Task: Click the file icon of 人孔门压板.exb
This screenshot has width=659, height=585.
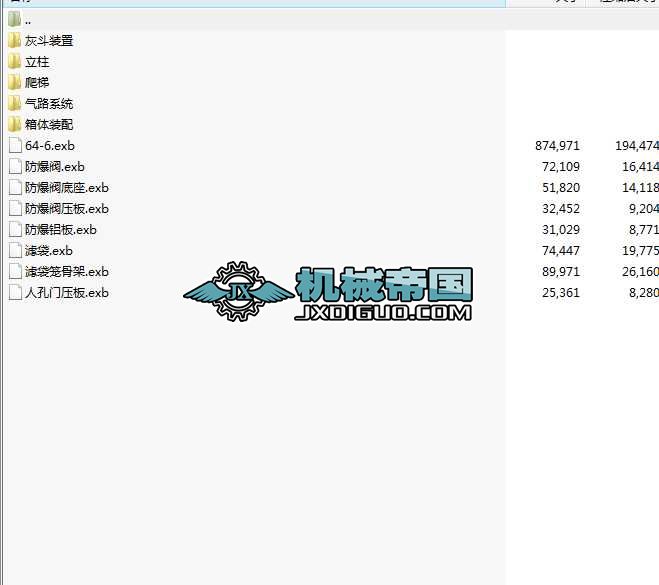Action: [x=15, y=292]
